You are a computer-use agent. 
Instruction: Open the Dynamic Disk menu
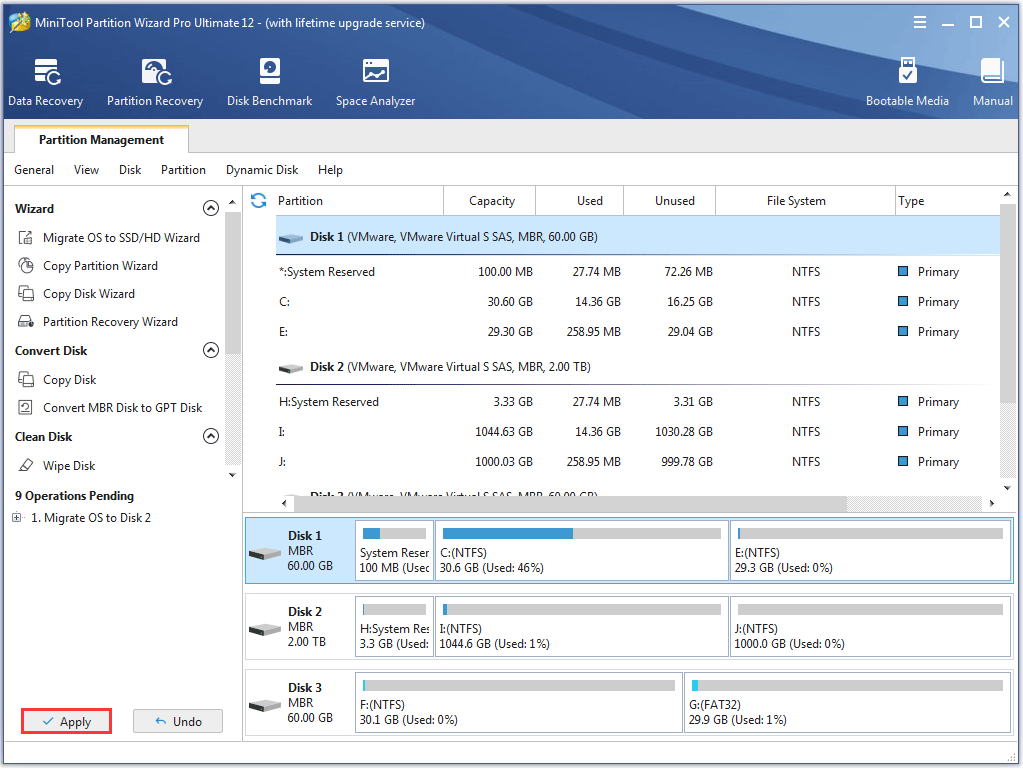click(262, 170)
